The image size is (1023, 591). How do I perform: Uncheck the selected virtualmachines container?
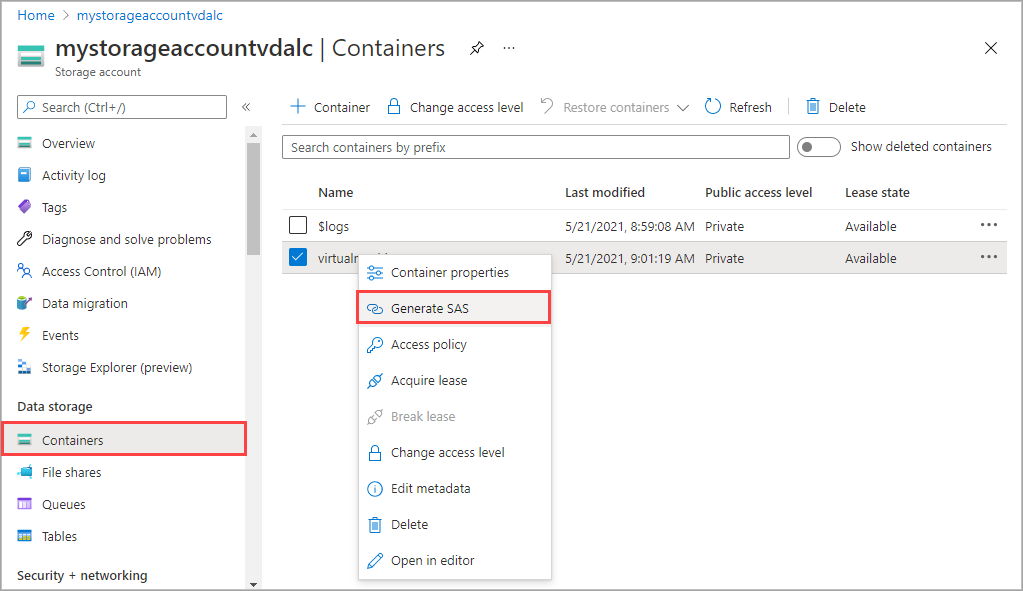tap(297, 256)
